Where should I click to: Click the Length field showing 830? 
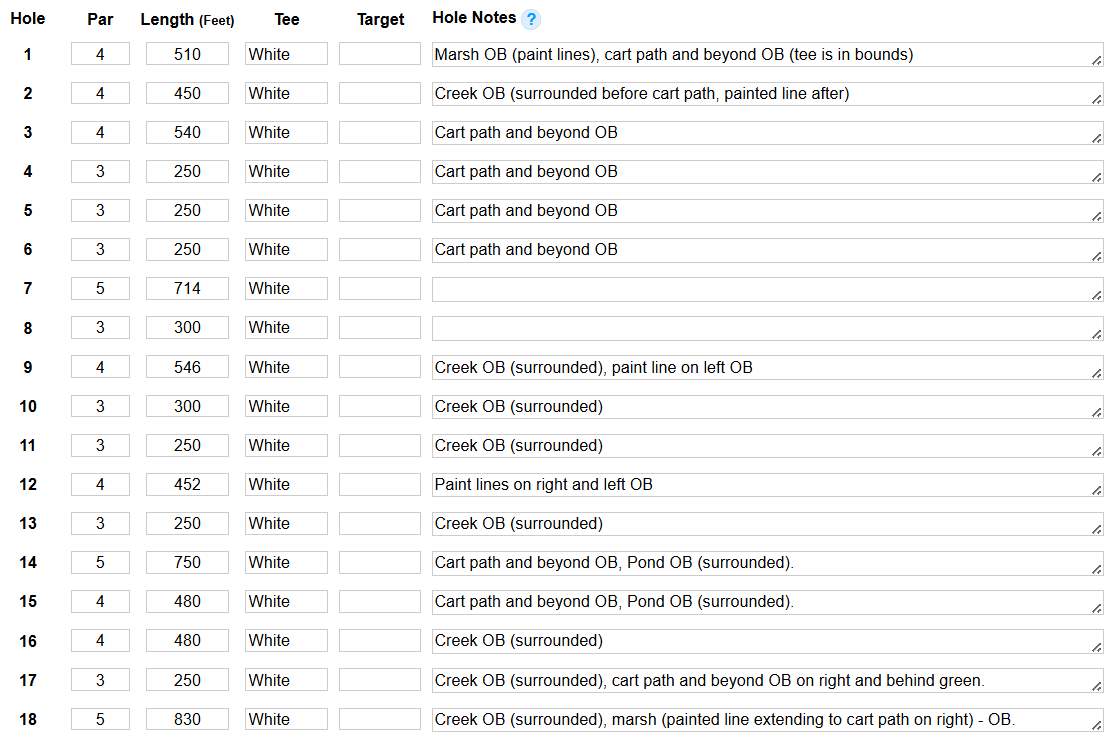click(187, 719)
